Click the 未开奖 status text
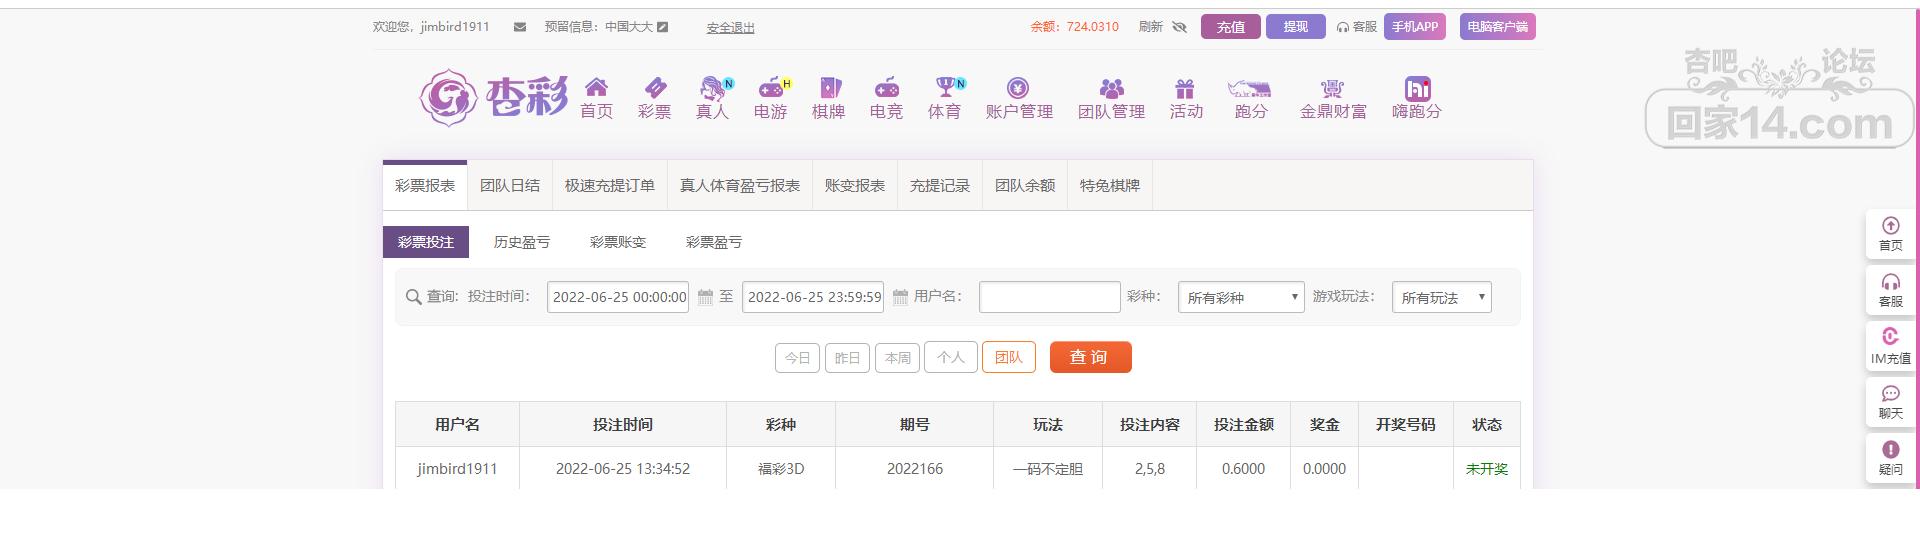The image size is (1920, 548). (1487, 469)
